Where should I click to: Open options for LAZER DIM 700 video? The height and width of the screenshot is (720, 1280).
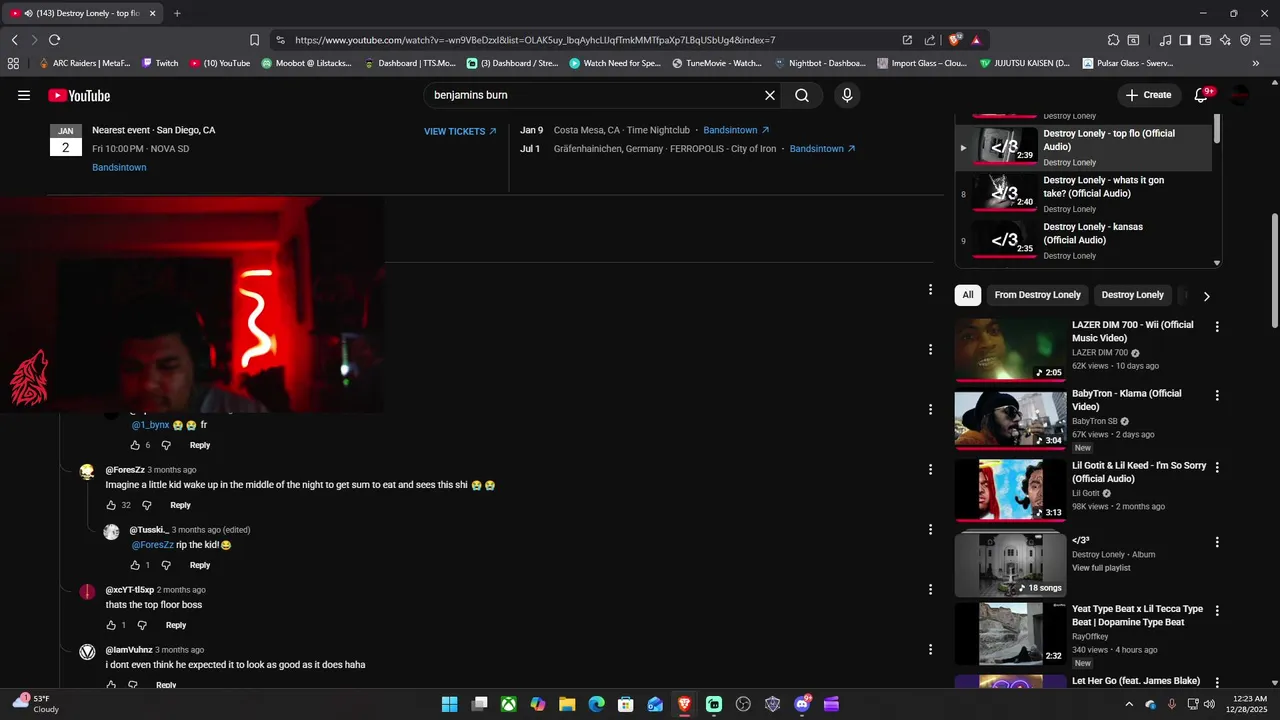coord(1217,327)
